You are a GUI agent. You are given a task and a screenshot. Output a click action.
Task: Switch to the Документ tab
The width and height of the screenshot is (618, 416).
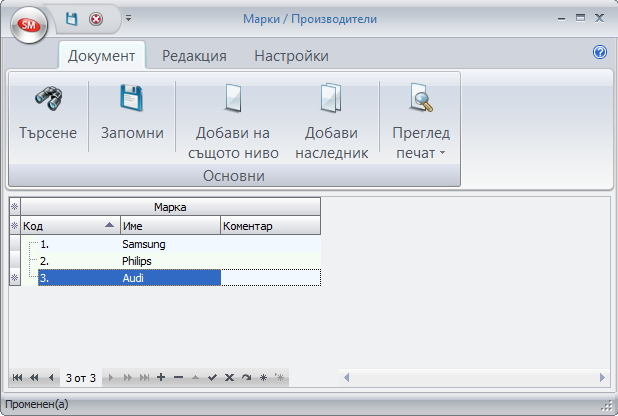tap(101, 56)
